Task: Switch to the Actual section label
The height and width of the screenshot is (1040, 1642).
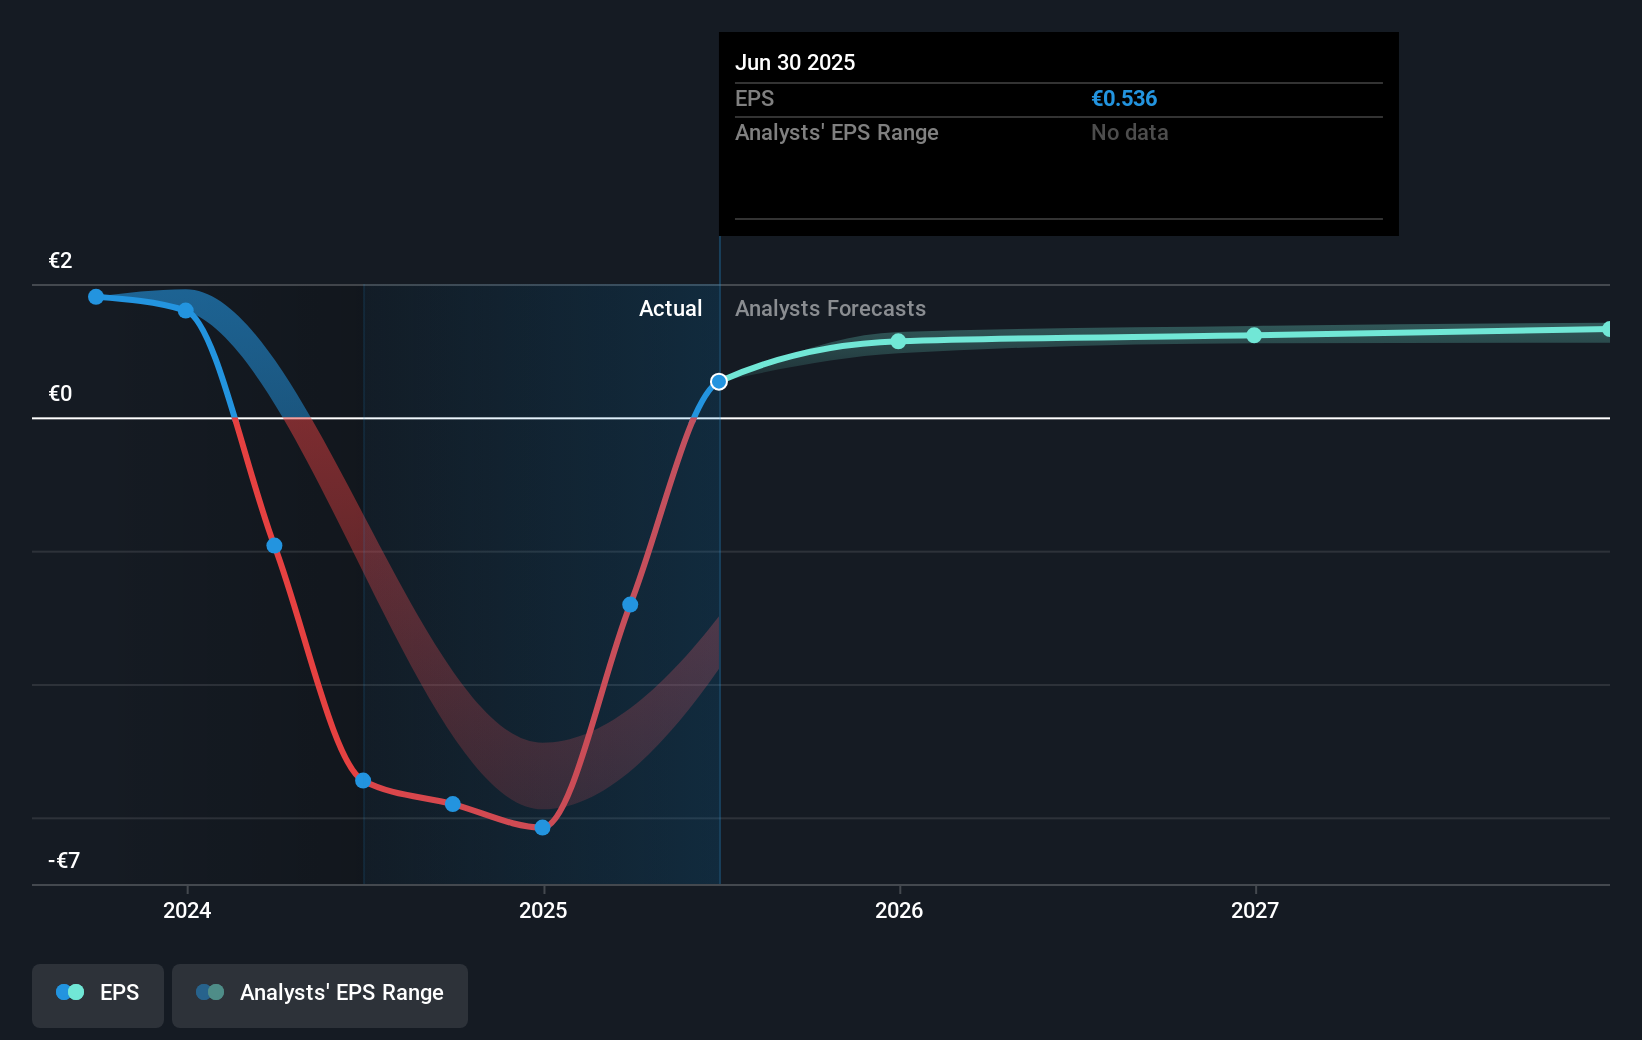Action: pos(670,308)
